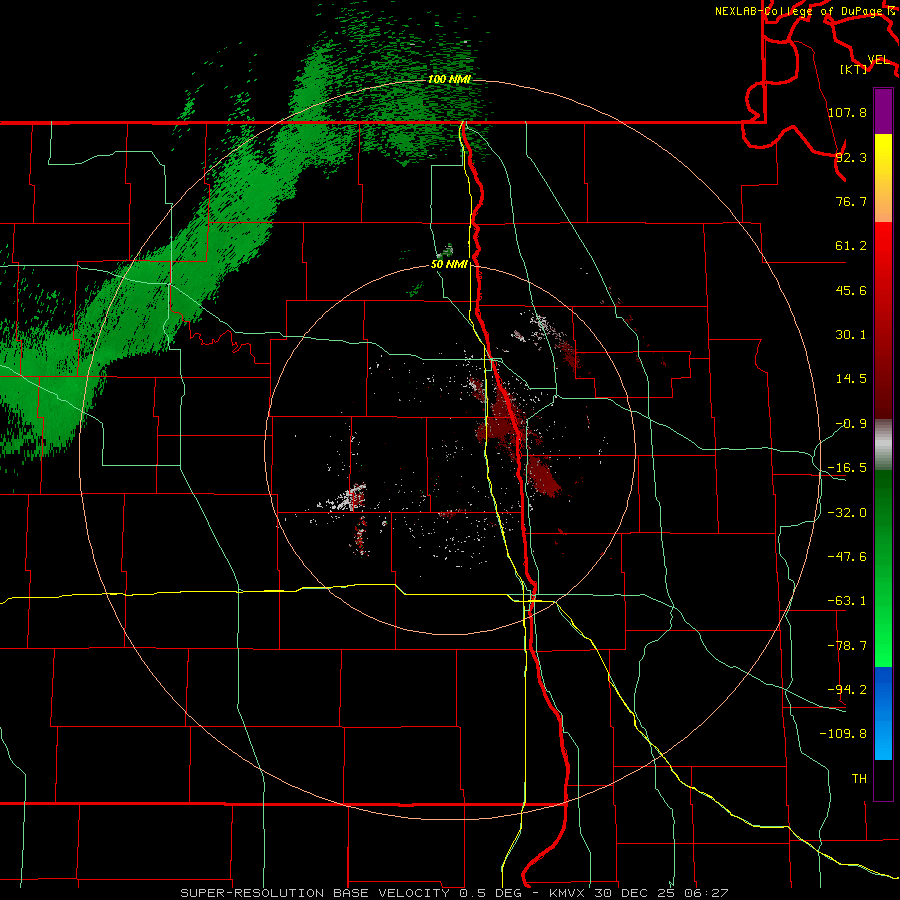Click the "TH" label on the scale
The width and height of the screenshot is (900, 900).
click(x=859, y=778)
